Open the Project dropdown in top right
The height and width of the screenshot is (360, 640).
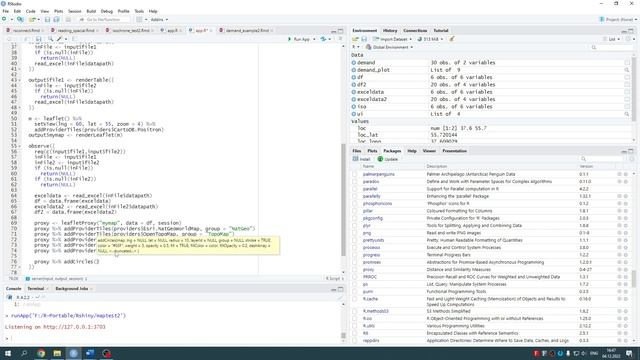point(617,19)
